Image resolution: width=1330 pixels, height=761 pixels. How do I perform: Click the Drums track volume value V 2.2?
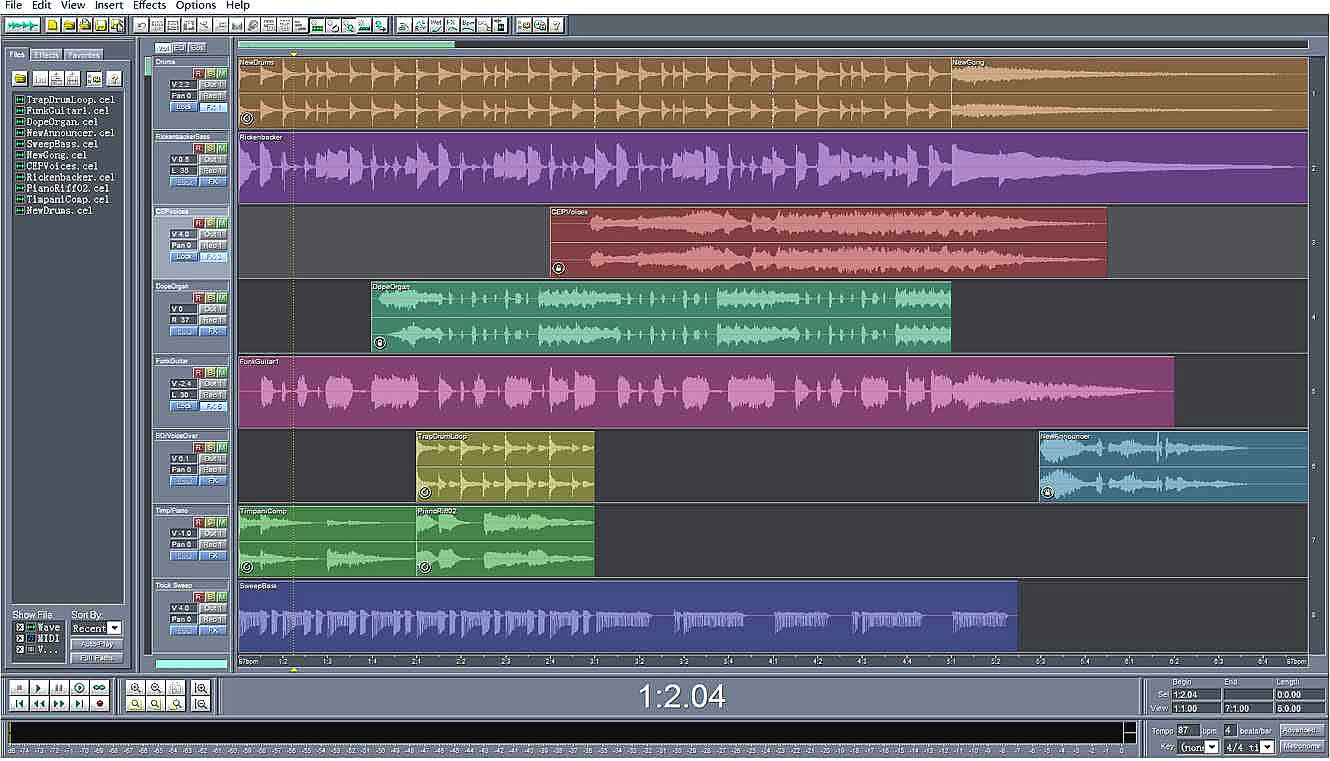[181, 85]
